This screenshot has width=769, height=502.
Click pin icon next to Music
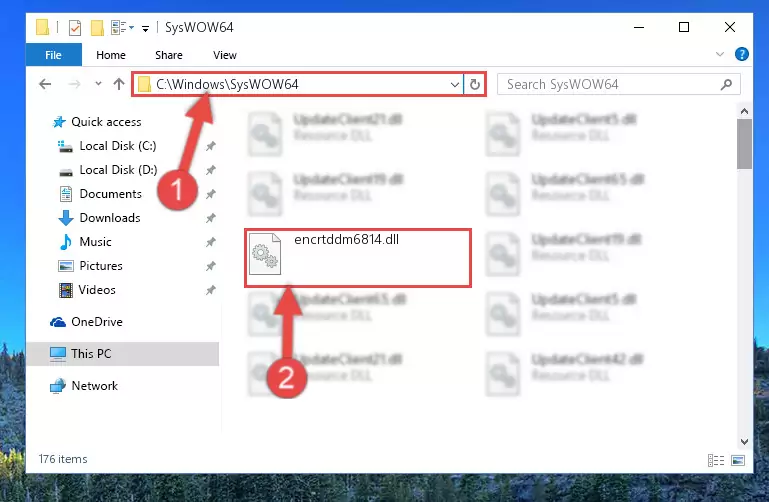tap(210, 242)
